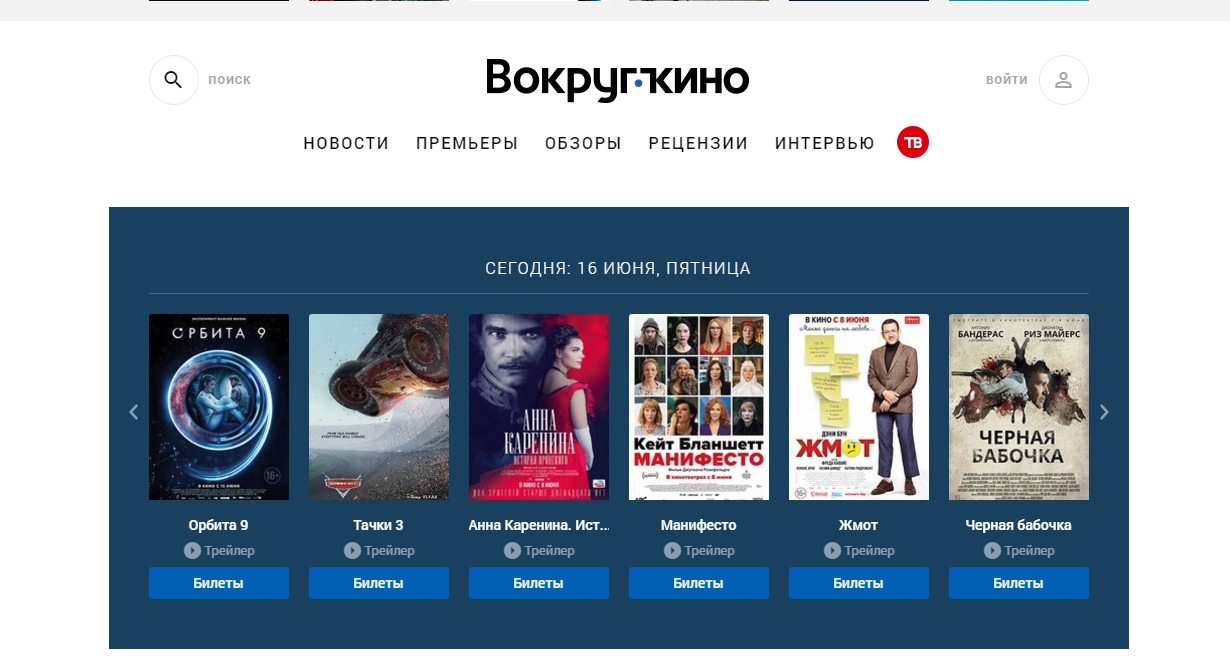Open the Черная бабочка poster
The height and width of the screenshot is (669, 1230).
click(x=1019, y=407)
